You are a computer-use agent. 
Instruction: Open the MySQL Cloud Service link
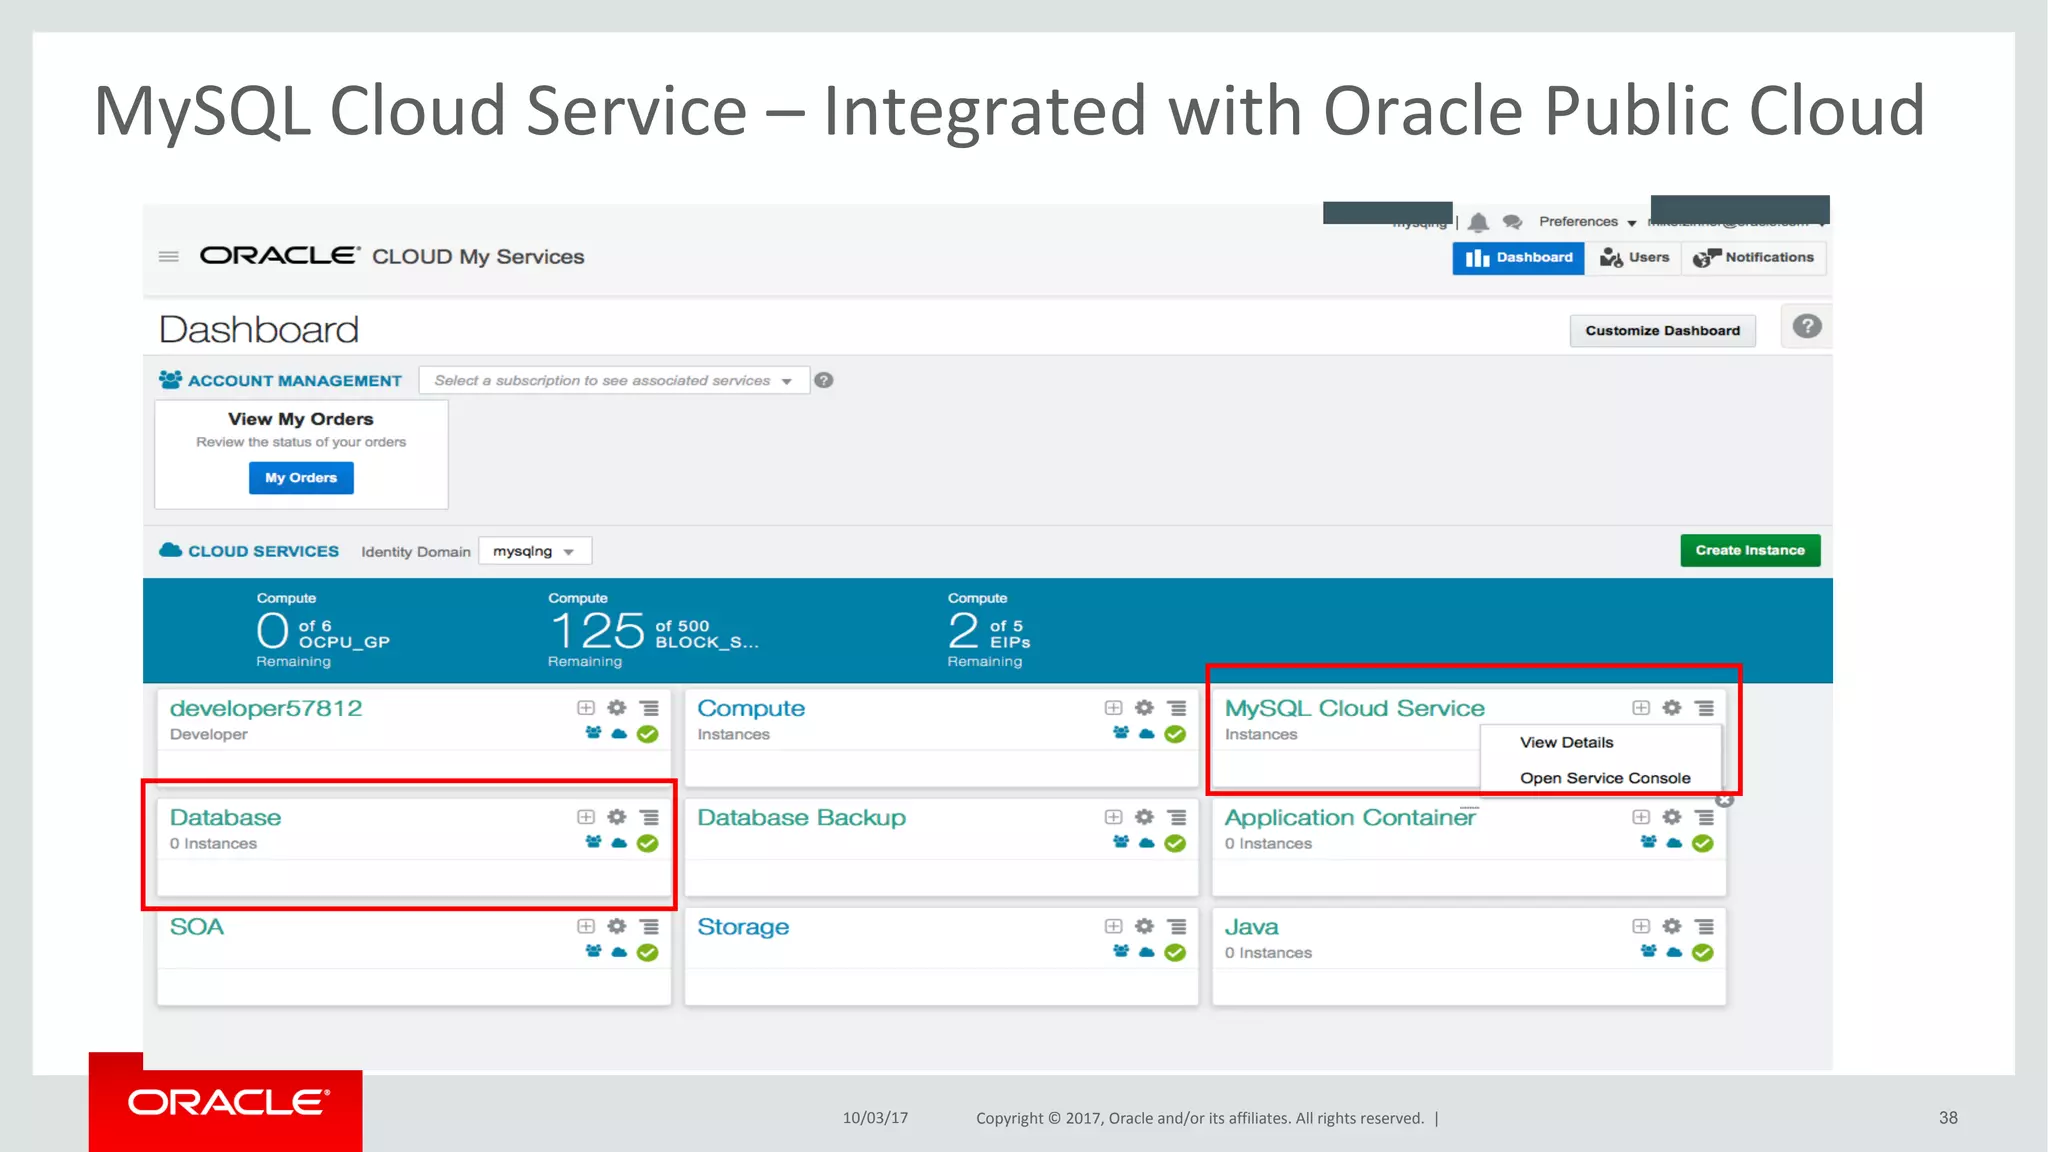[x=1355, y=708]
